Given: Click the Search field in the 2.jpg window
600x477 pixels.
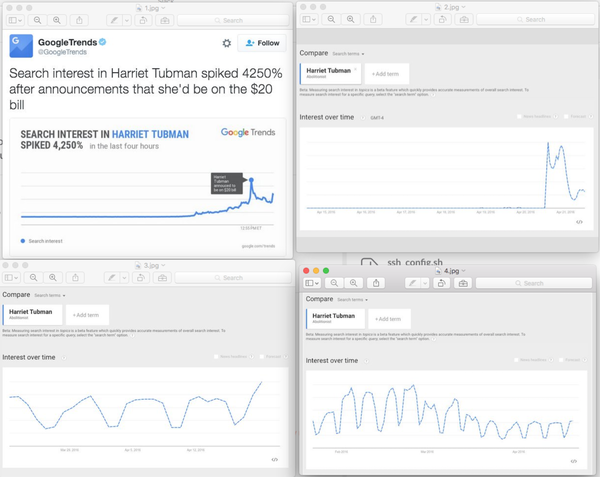Looking at the screenshot, I should pos(535,19).
